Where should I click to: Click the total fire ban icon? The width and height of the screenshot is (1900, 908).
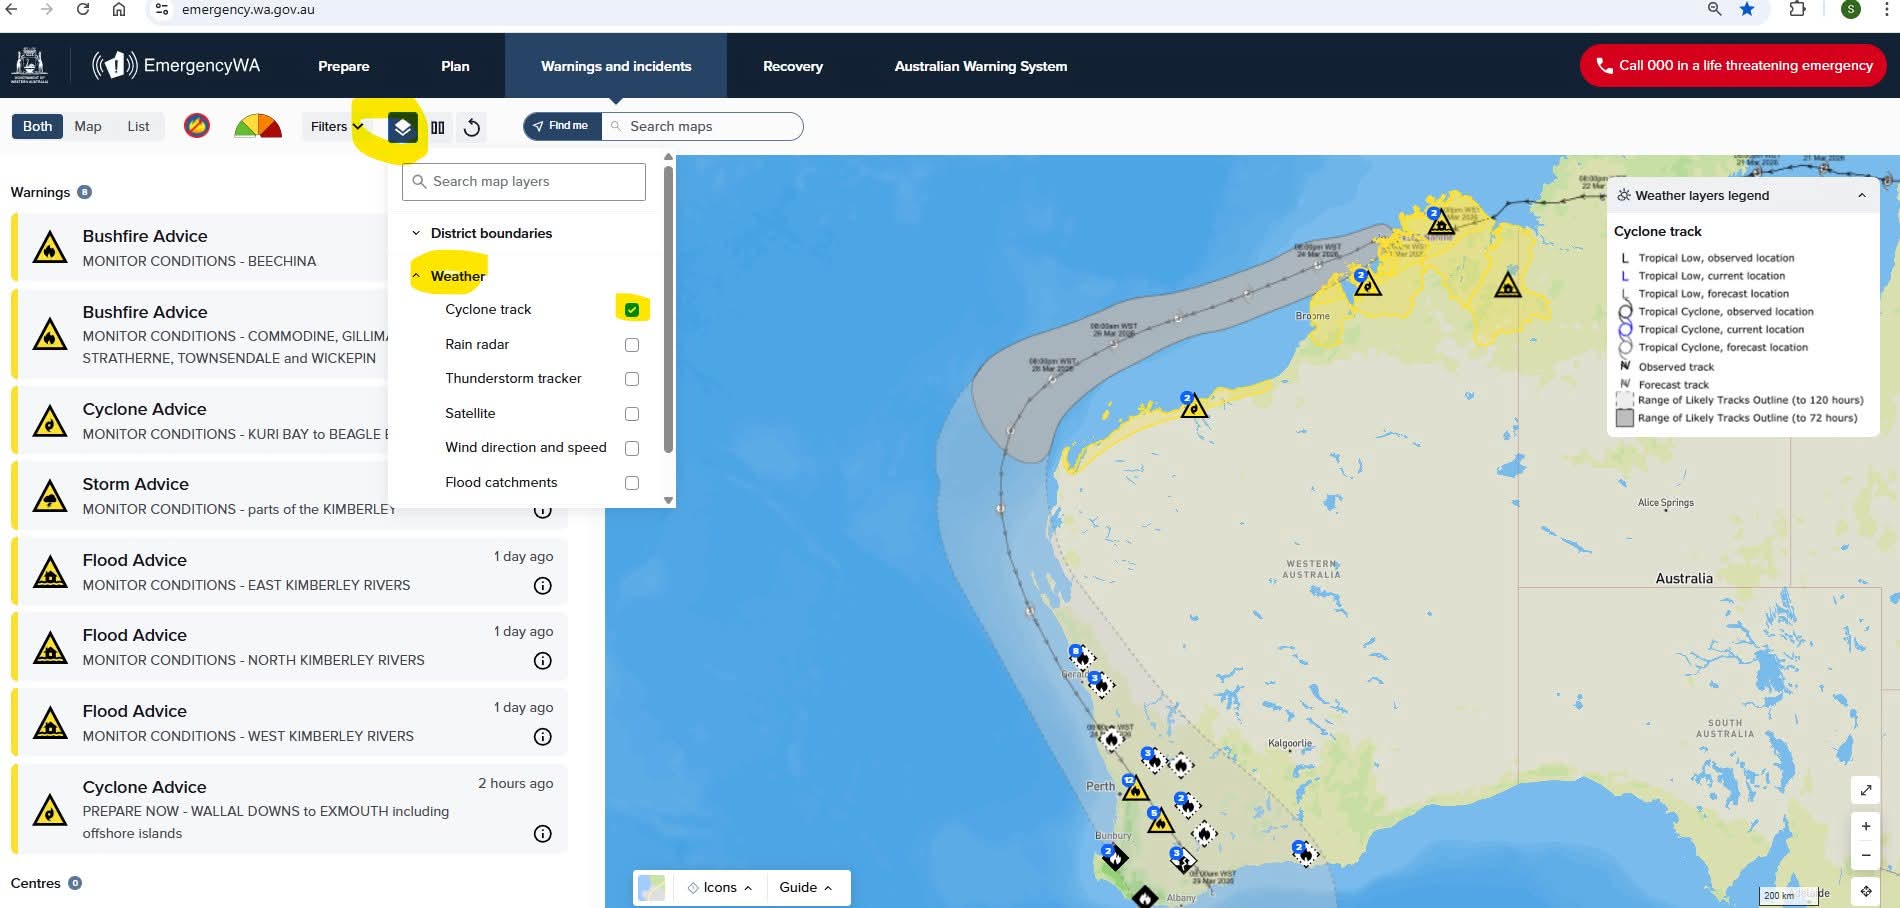coord(197,126)
